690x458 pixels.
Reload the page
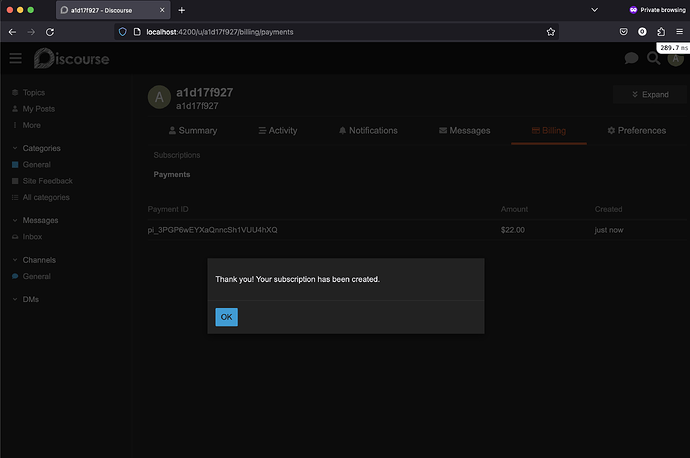click(x=50, y=32)
